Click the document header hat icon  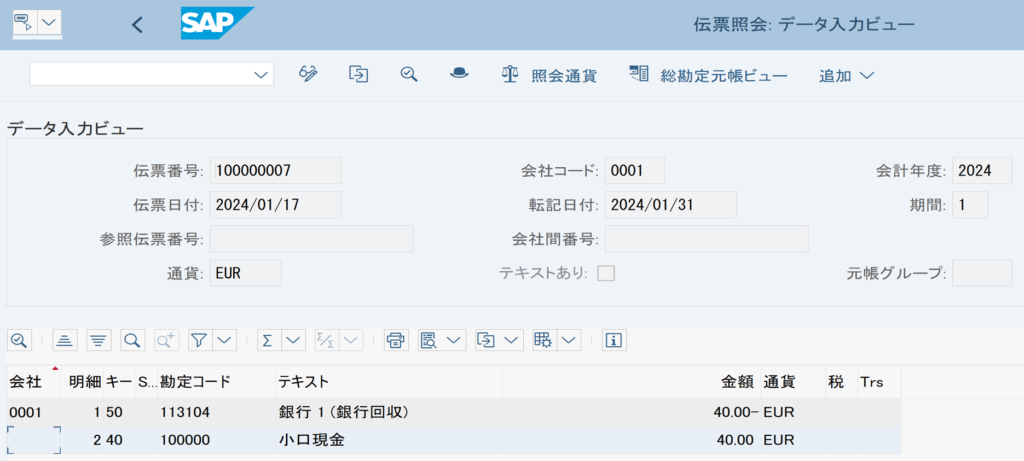(460, 74)
